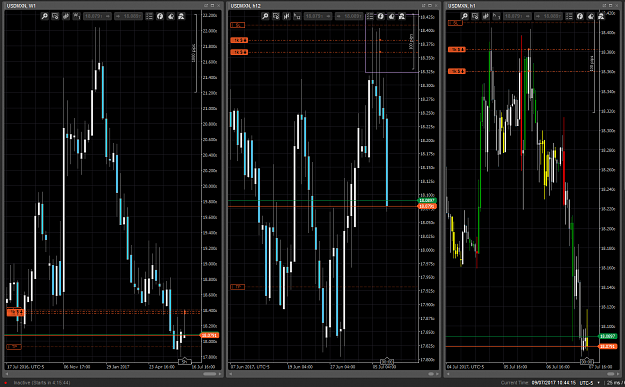
Task: Click zoom magnifier icon in h12 chart
Action: coord(265,16)
